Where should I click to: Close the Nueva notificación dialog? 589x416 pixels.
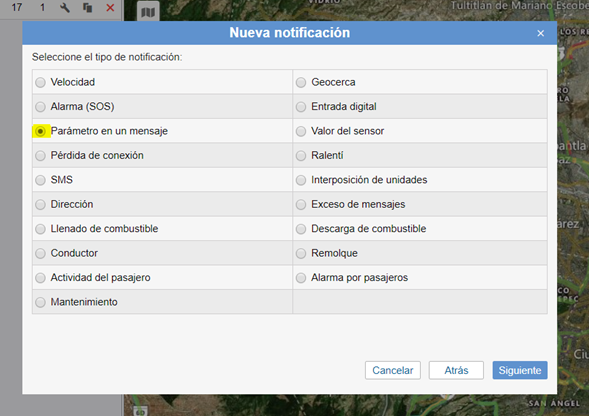click(x=541, y=33)
